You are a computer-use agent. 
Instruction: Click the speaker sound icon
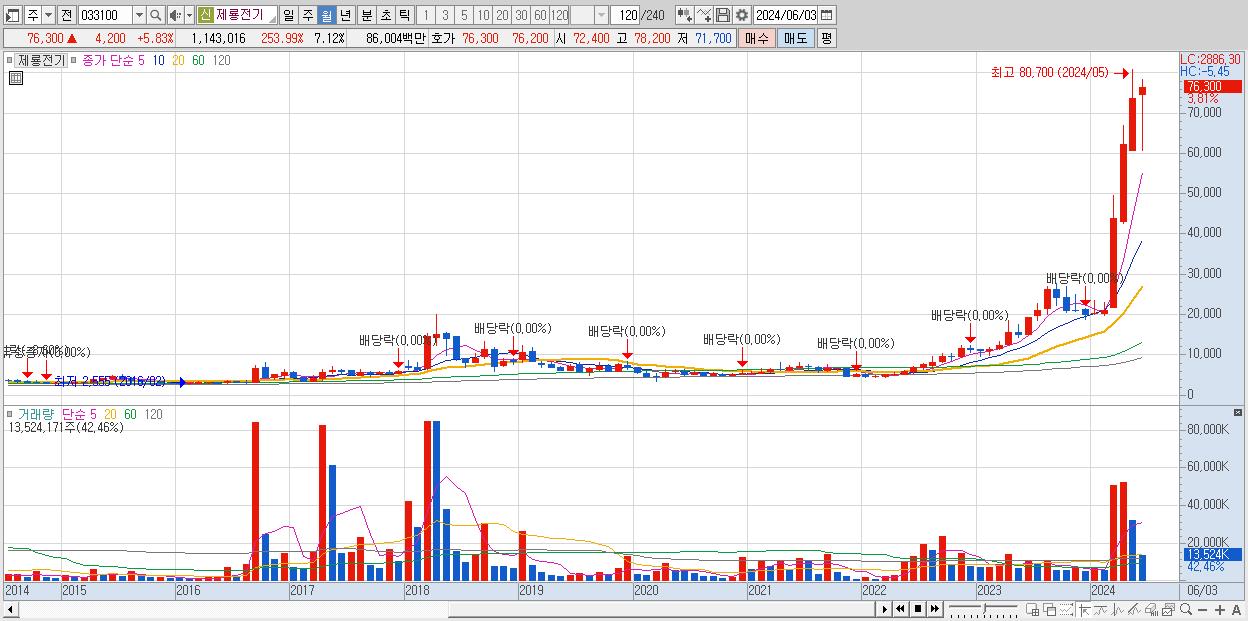[175, 15]
